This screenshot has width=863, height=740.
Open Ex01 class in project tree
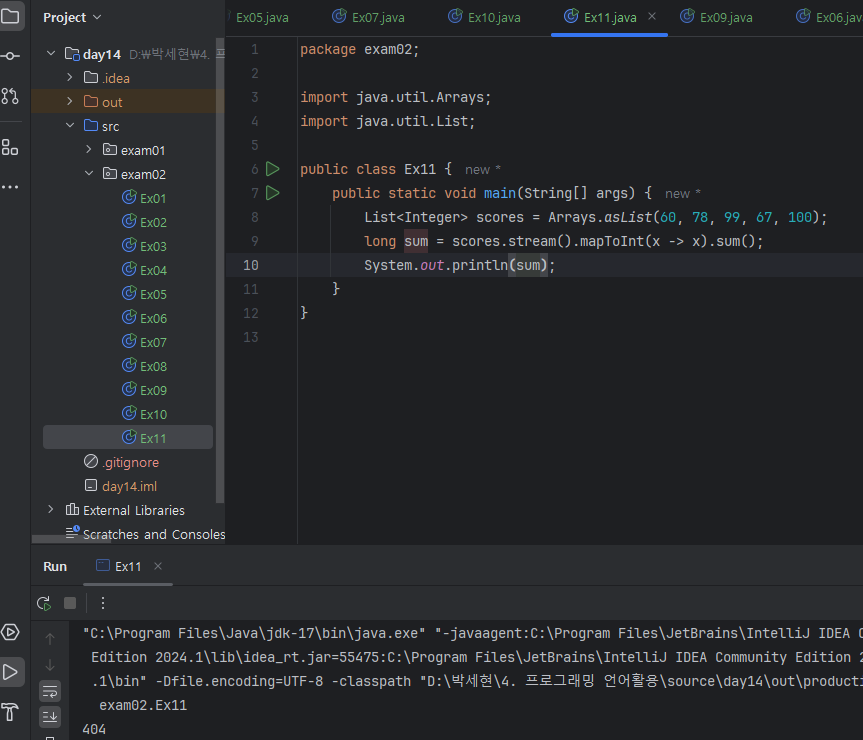coord(144,198)
